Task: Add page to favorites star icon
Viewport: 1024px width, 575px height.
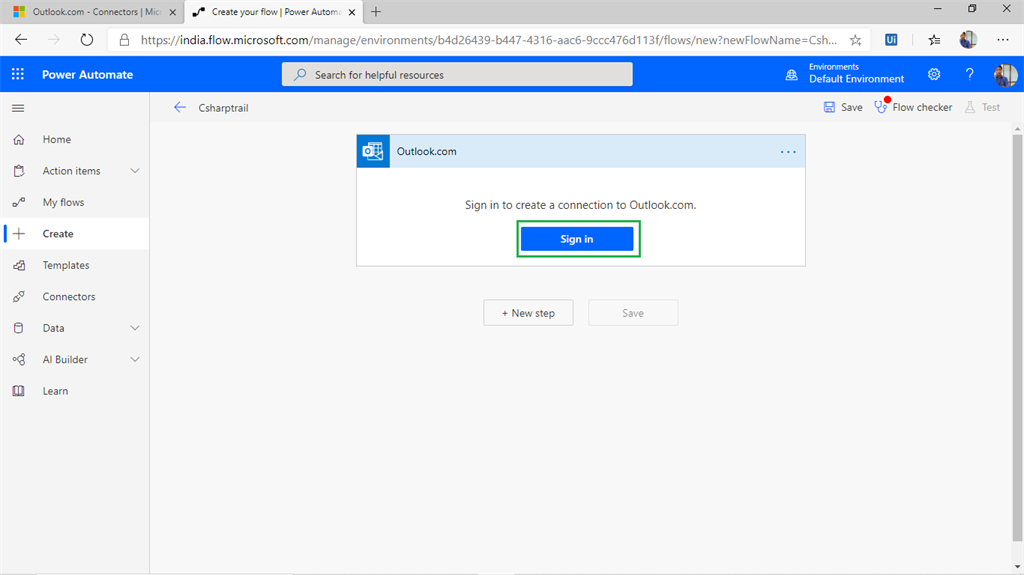Action: [855, 40]
